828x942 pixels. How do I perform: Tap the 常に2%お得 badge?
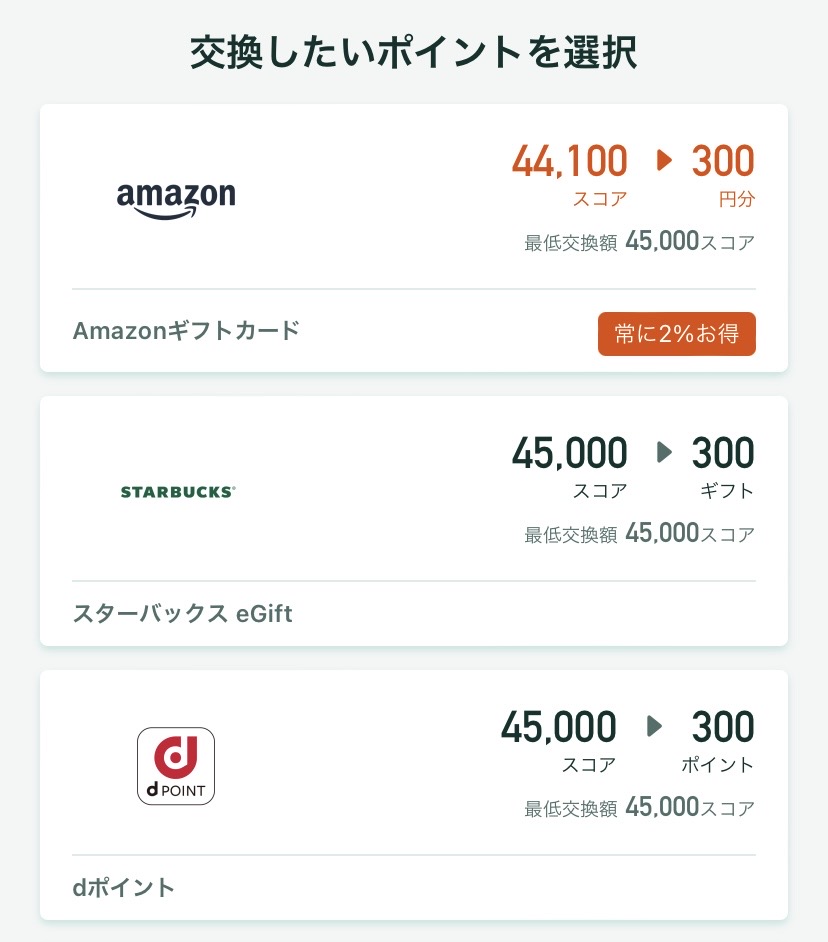676,334
